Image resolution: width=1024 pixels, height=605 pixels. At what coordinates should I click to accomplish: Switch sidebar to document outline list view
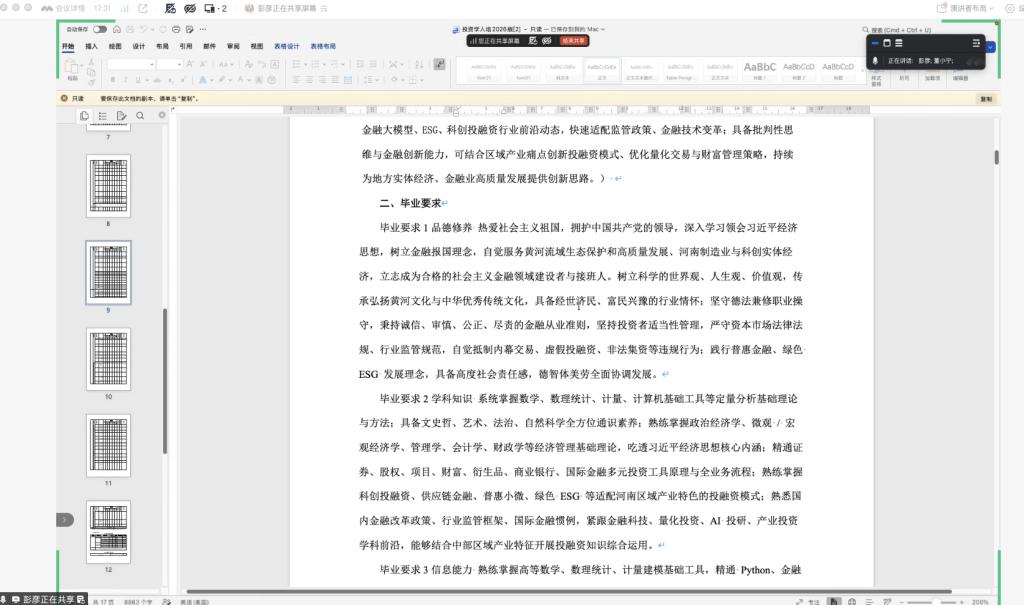coord(103,116)
